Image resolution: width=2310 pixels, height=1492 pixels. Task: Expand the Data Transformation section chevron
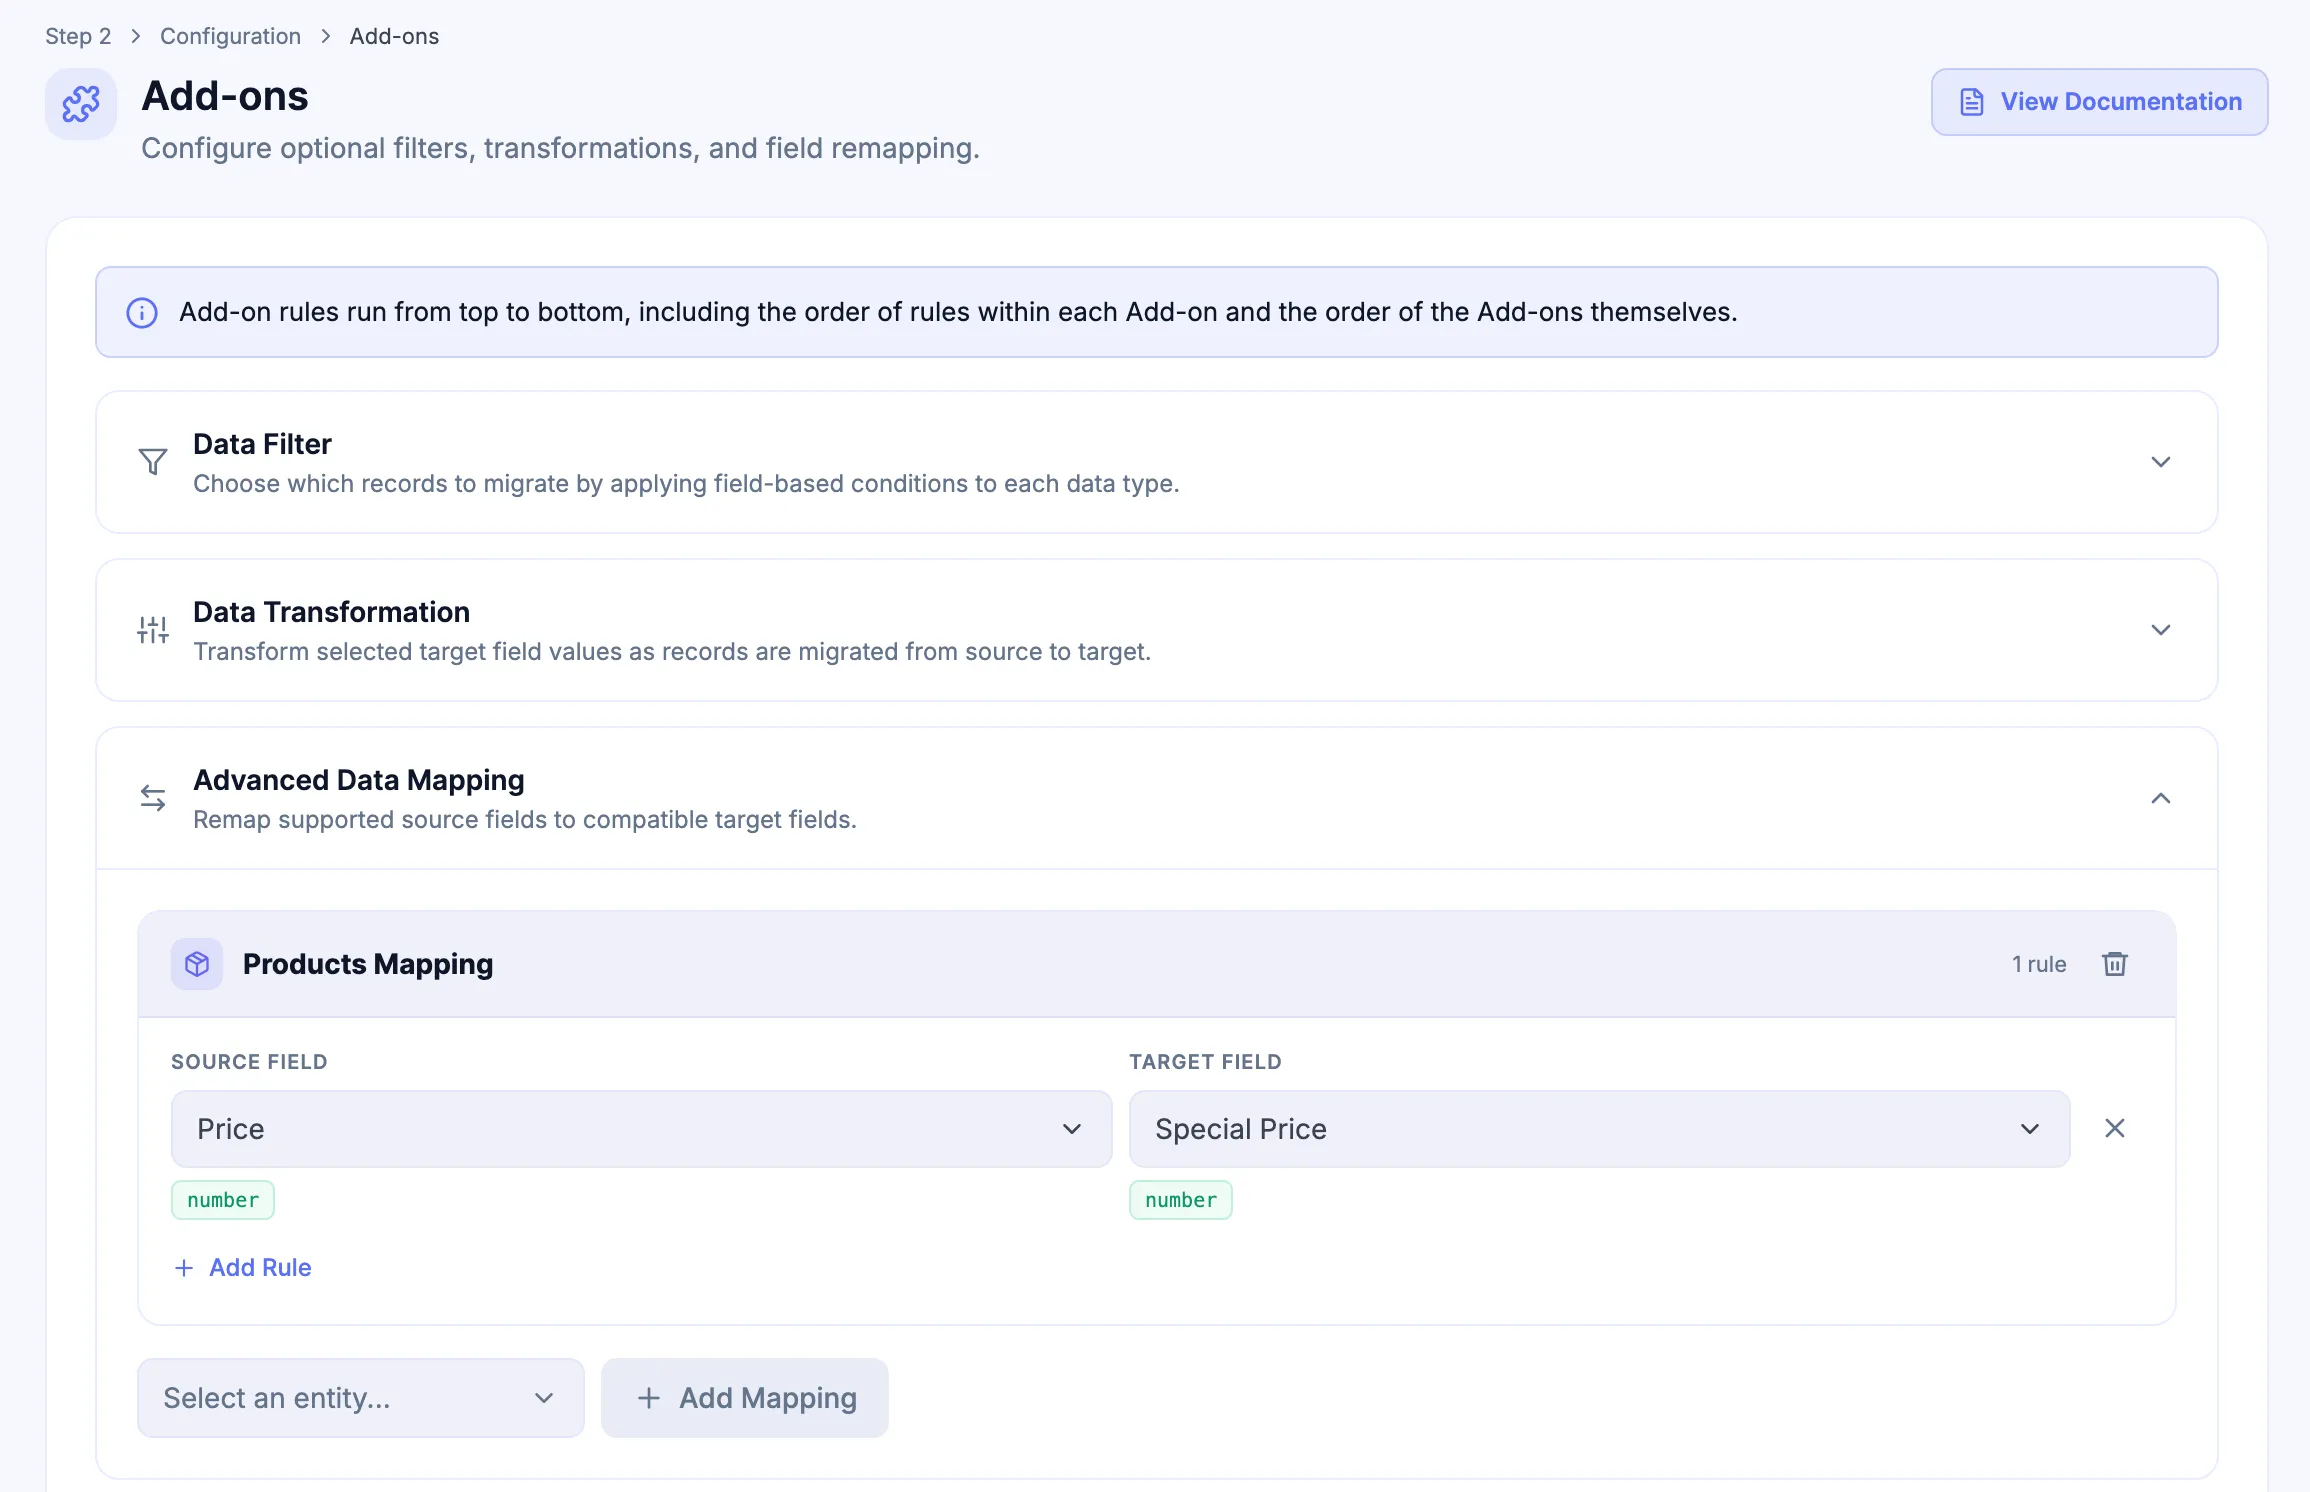(2161, 630)
